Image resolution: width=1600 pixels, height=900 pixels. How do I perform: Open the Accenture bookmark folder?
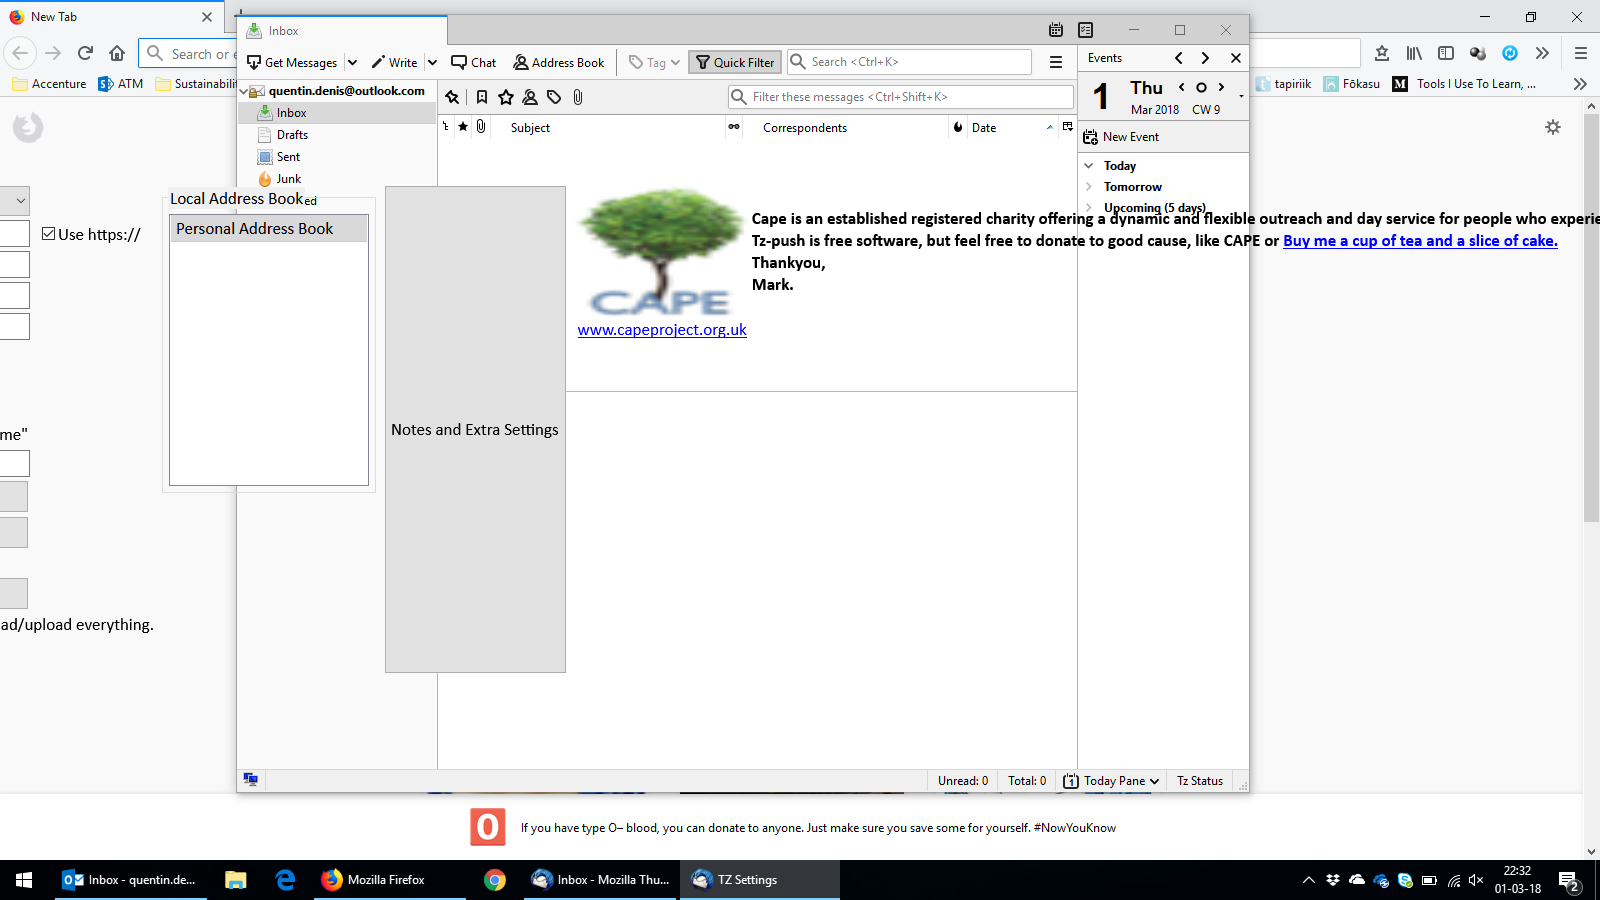[49, 84]
